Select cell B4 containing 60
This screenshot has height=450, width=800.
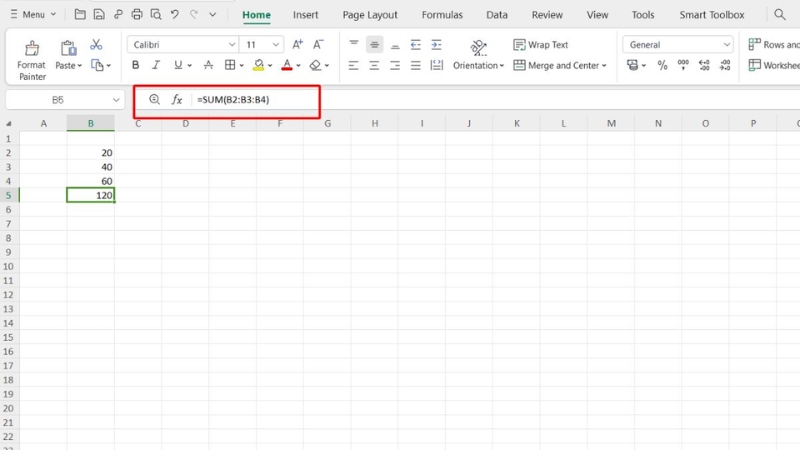pyautogui.click(x=91, y=181)
